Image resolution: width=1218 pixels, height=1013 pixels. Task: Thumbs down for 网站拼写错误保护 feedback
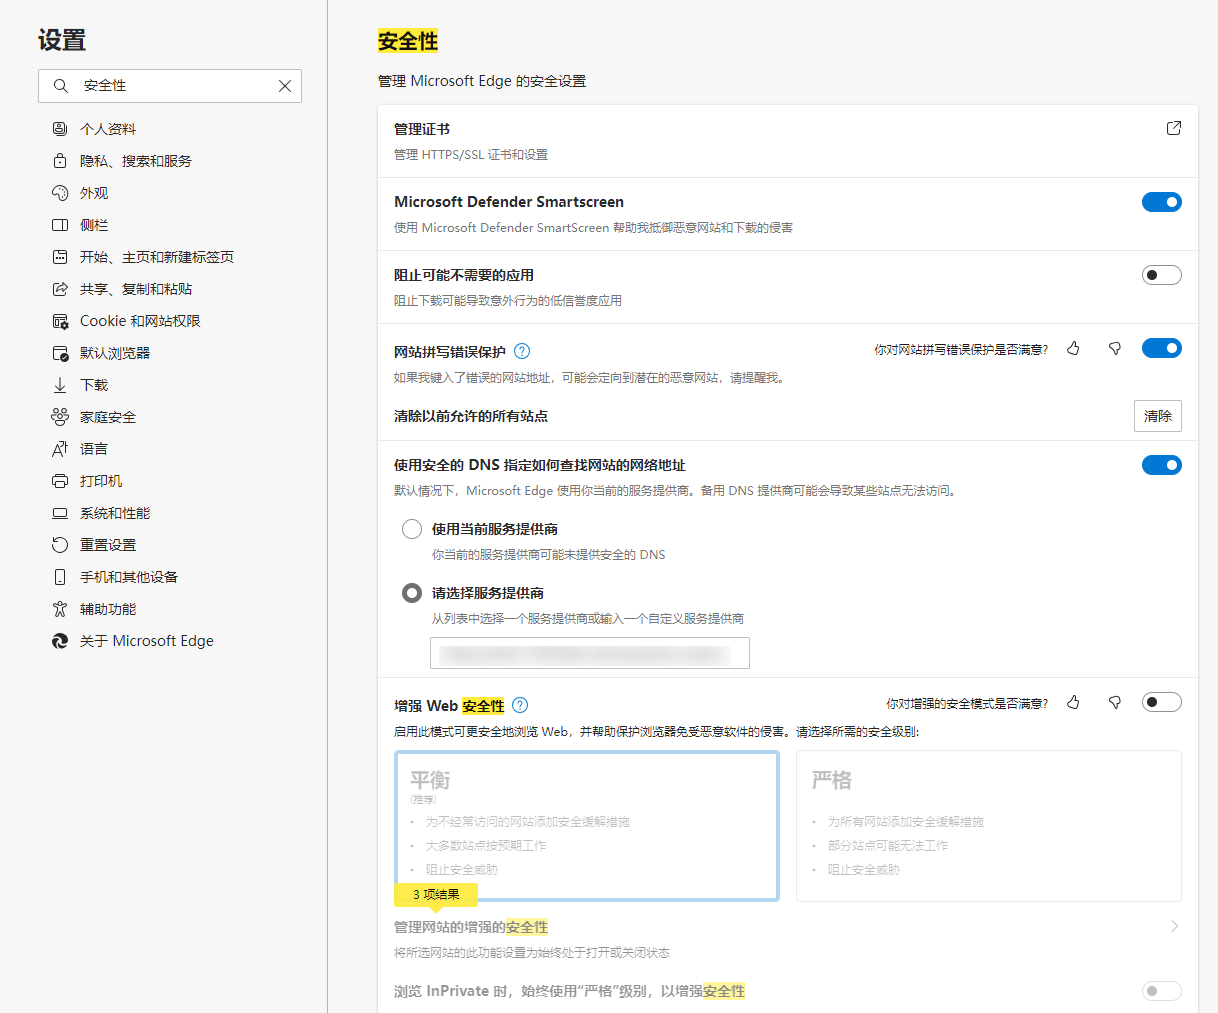[x=1115, y=348]
